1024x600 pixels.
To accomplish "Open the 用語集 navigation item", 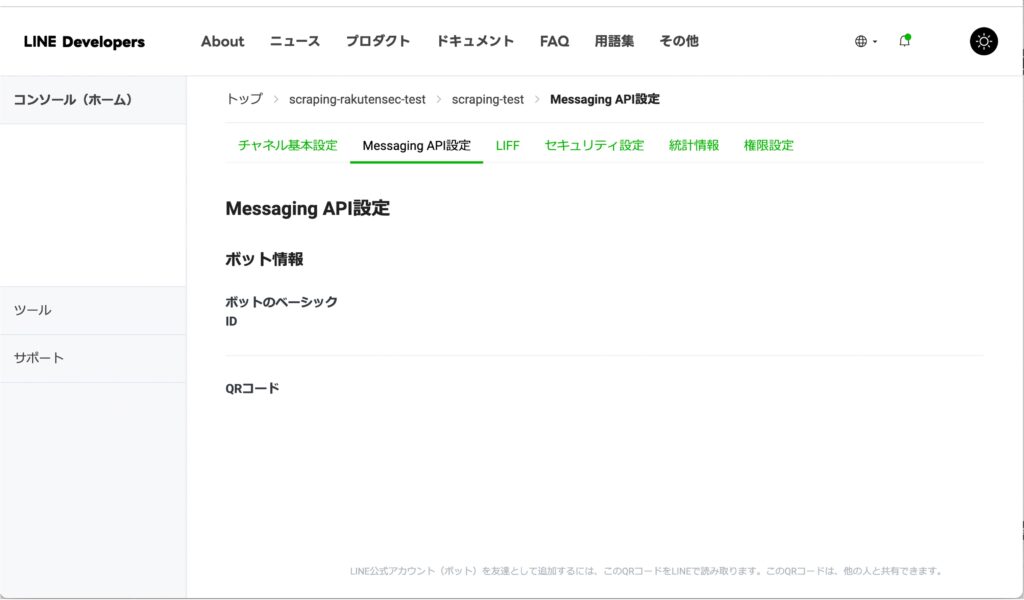I will pyautogui.click(x=614, y=41).
